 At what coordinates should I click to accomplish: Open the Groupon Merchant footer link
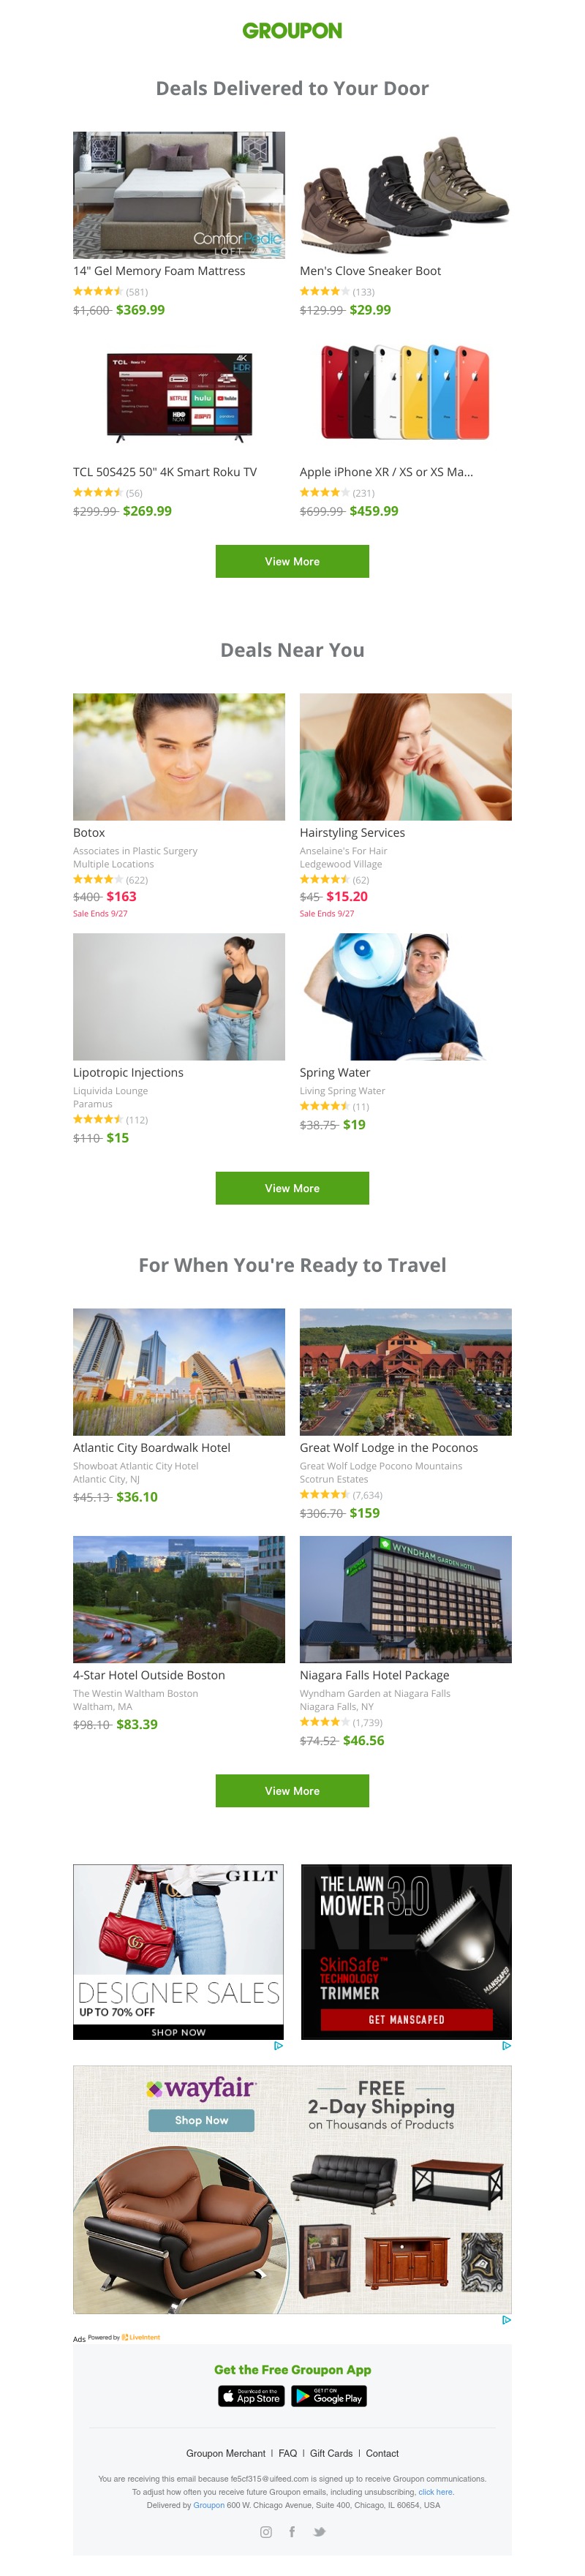pyautogui.click(x=226, y=2453)
